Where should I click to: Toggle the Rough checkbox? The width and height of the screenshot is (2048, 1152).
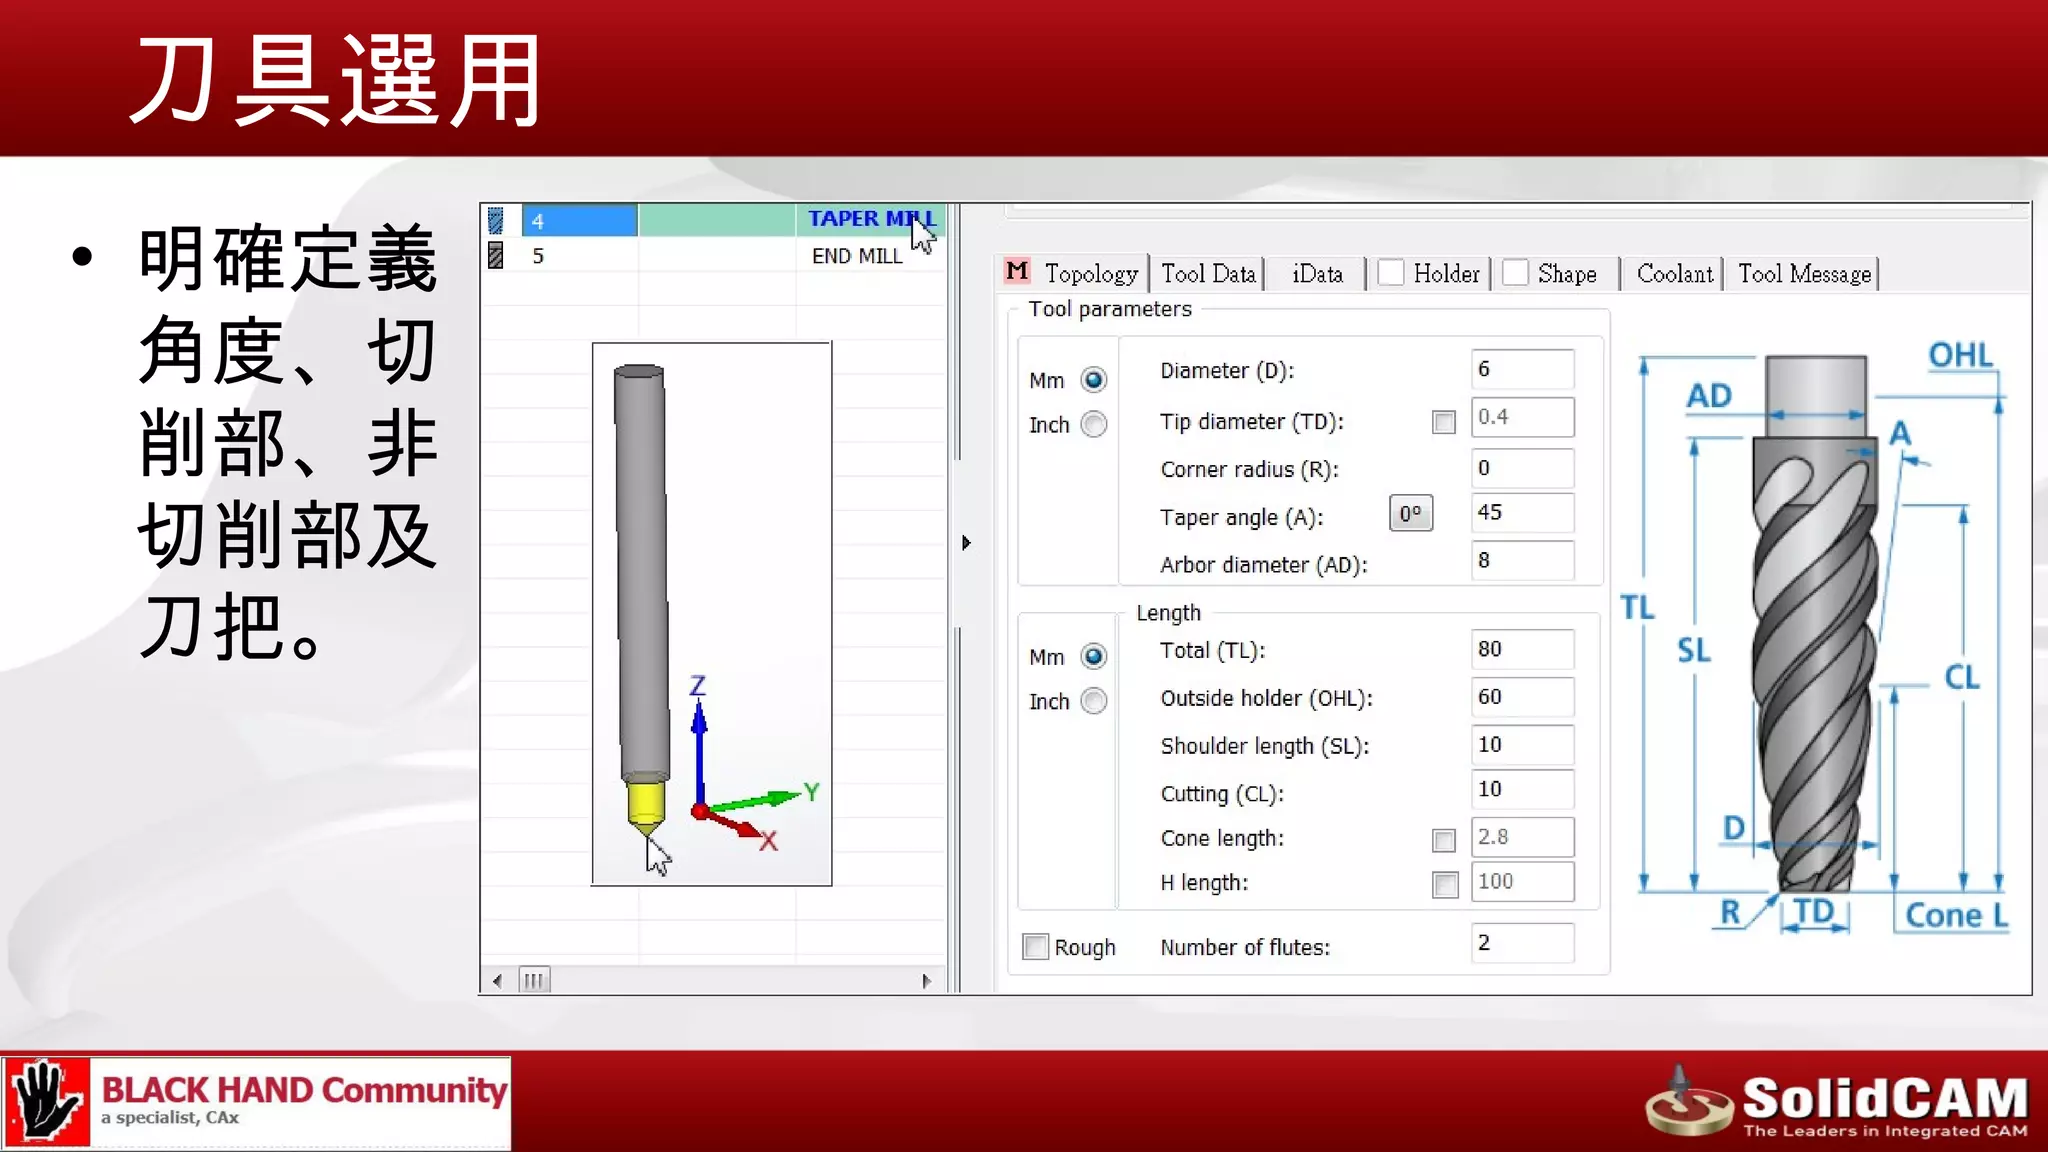1036,946
